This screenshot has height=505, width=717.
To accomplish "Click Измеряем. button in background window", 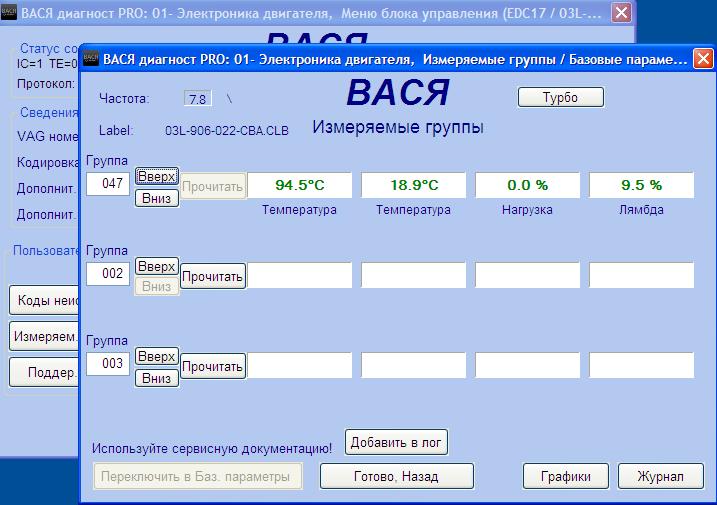I will pos(44,336).
